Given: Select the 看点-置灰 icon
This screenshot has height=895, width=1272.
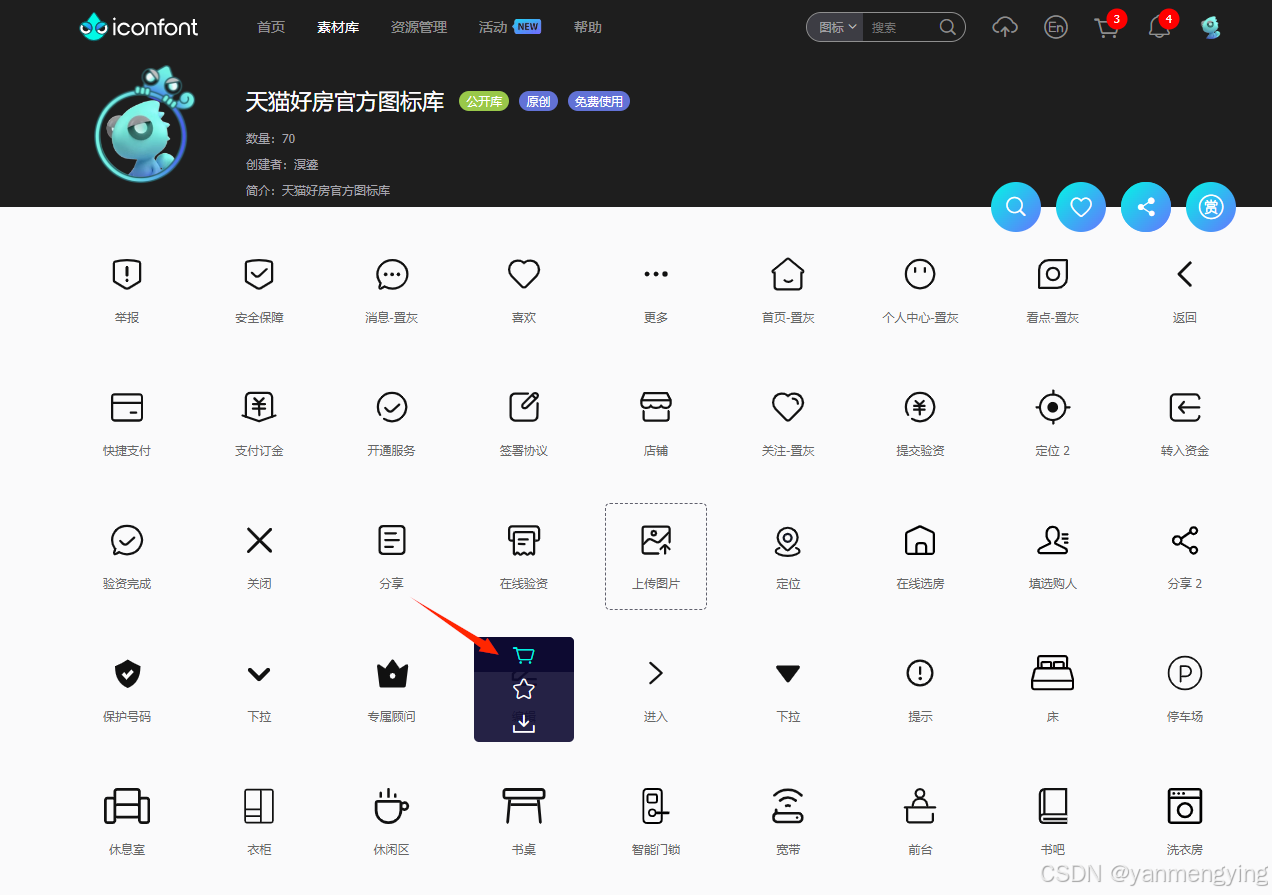Looking at the screenshot, I should pos(1052,273).
